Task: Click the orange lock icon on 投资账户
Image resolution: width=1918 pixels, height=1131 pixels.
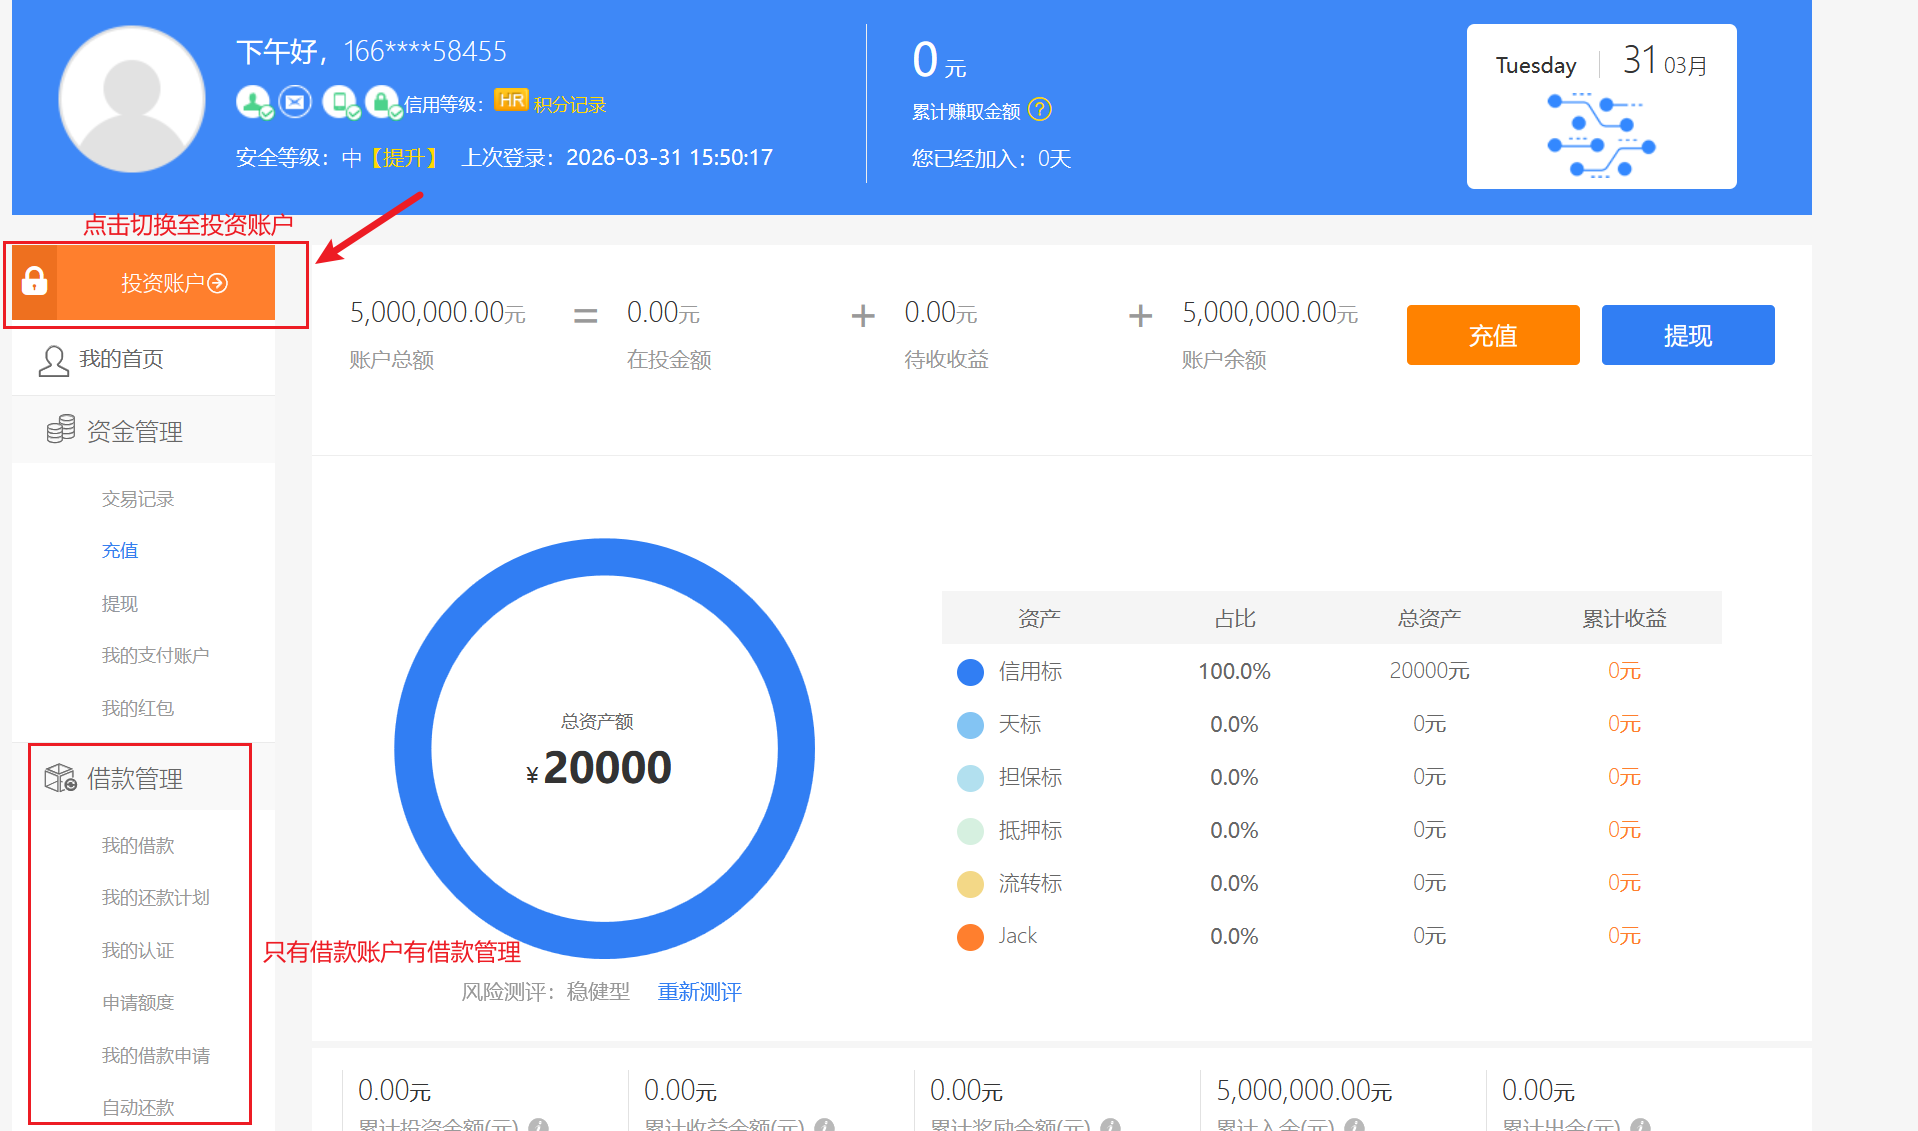Action: 35,283
